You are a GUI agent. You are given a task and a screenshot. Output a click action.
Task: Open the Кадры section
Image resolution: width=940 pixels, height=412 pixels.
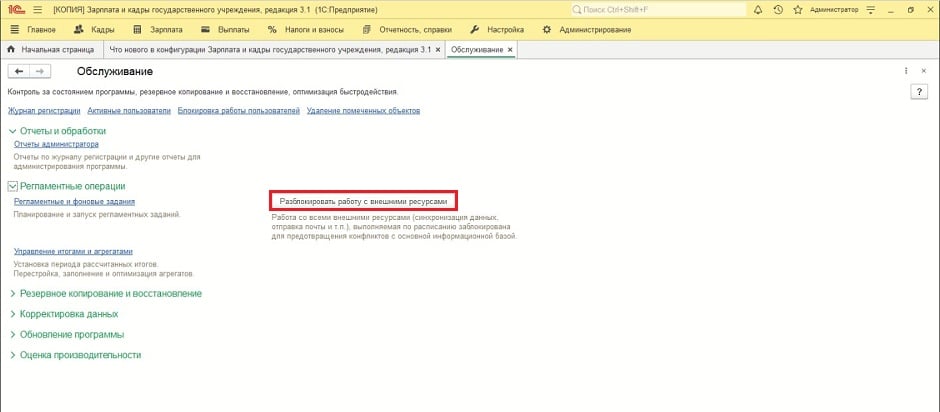(94, 30)
